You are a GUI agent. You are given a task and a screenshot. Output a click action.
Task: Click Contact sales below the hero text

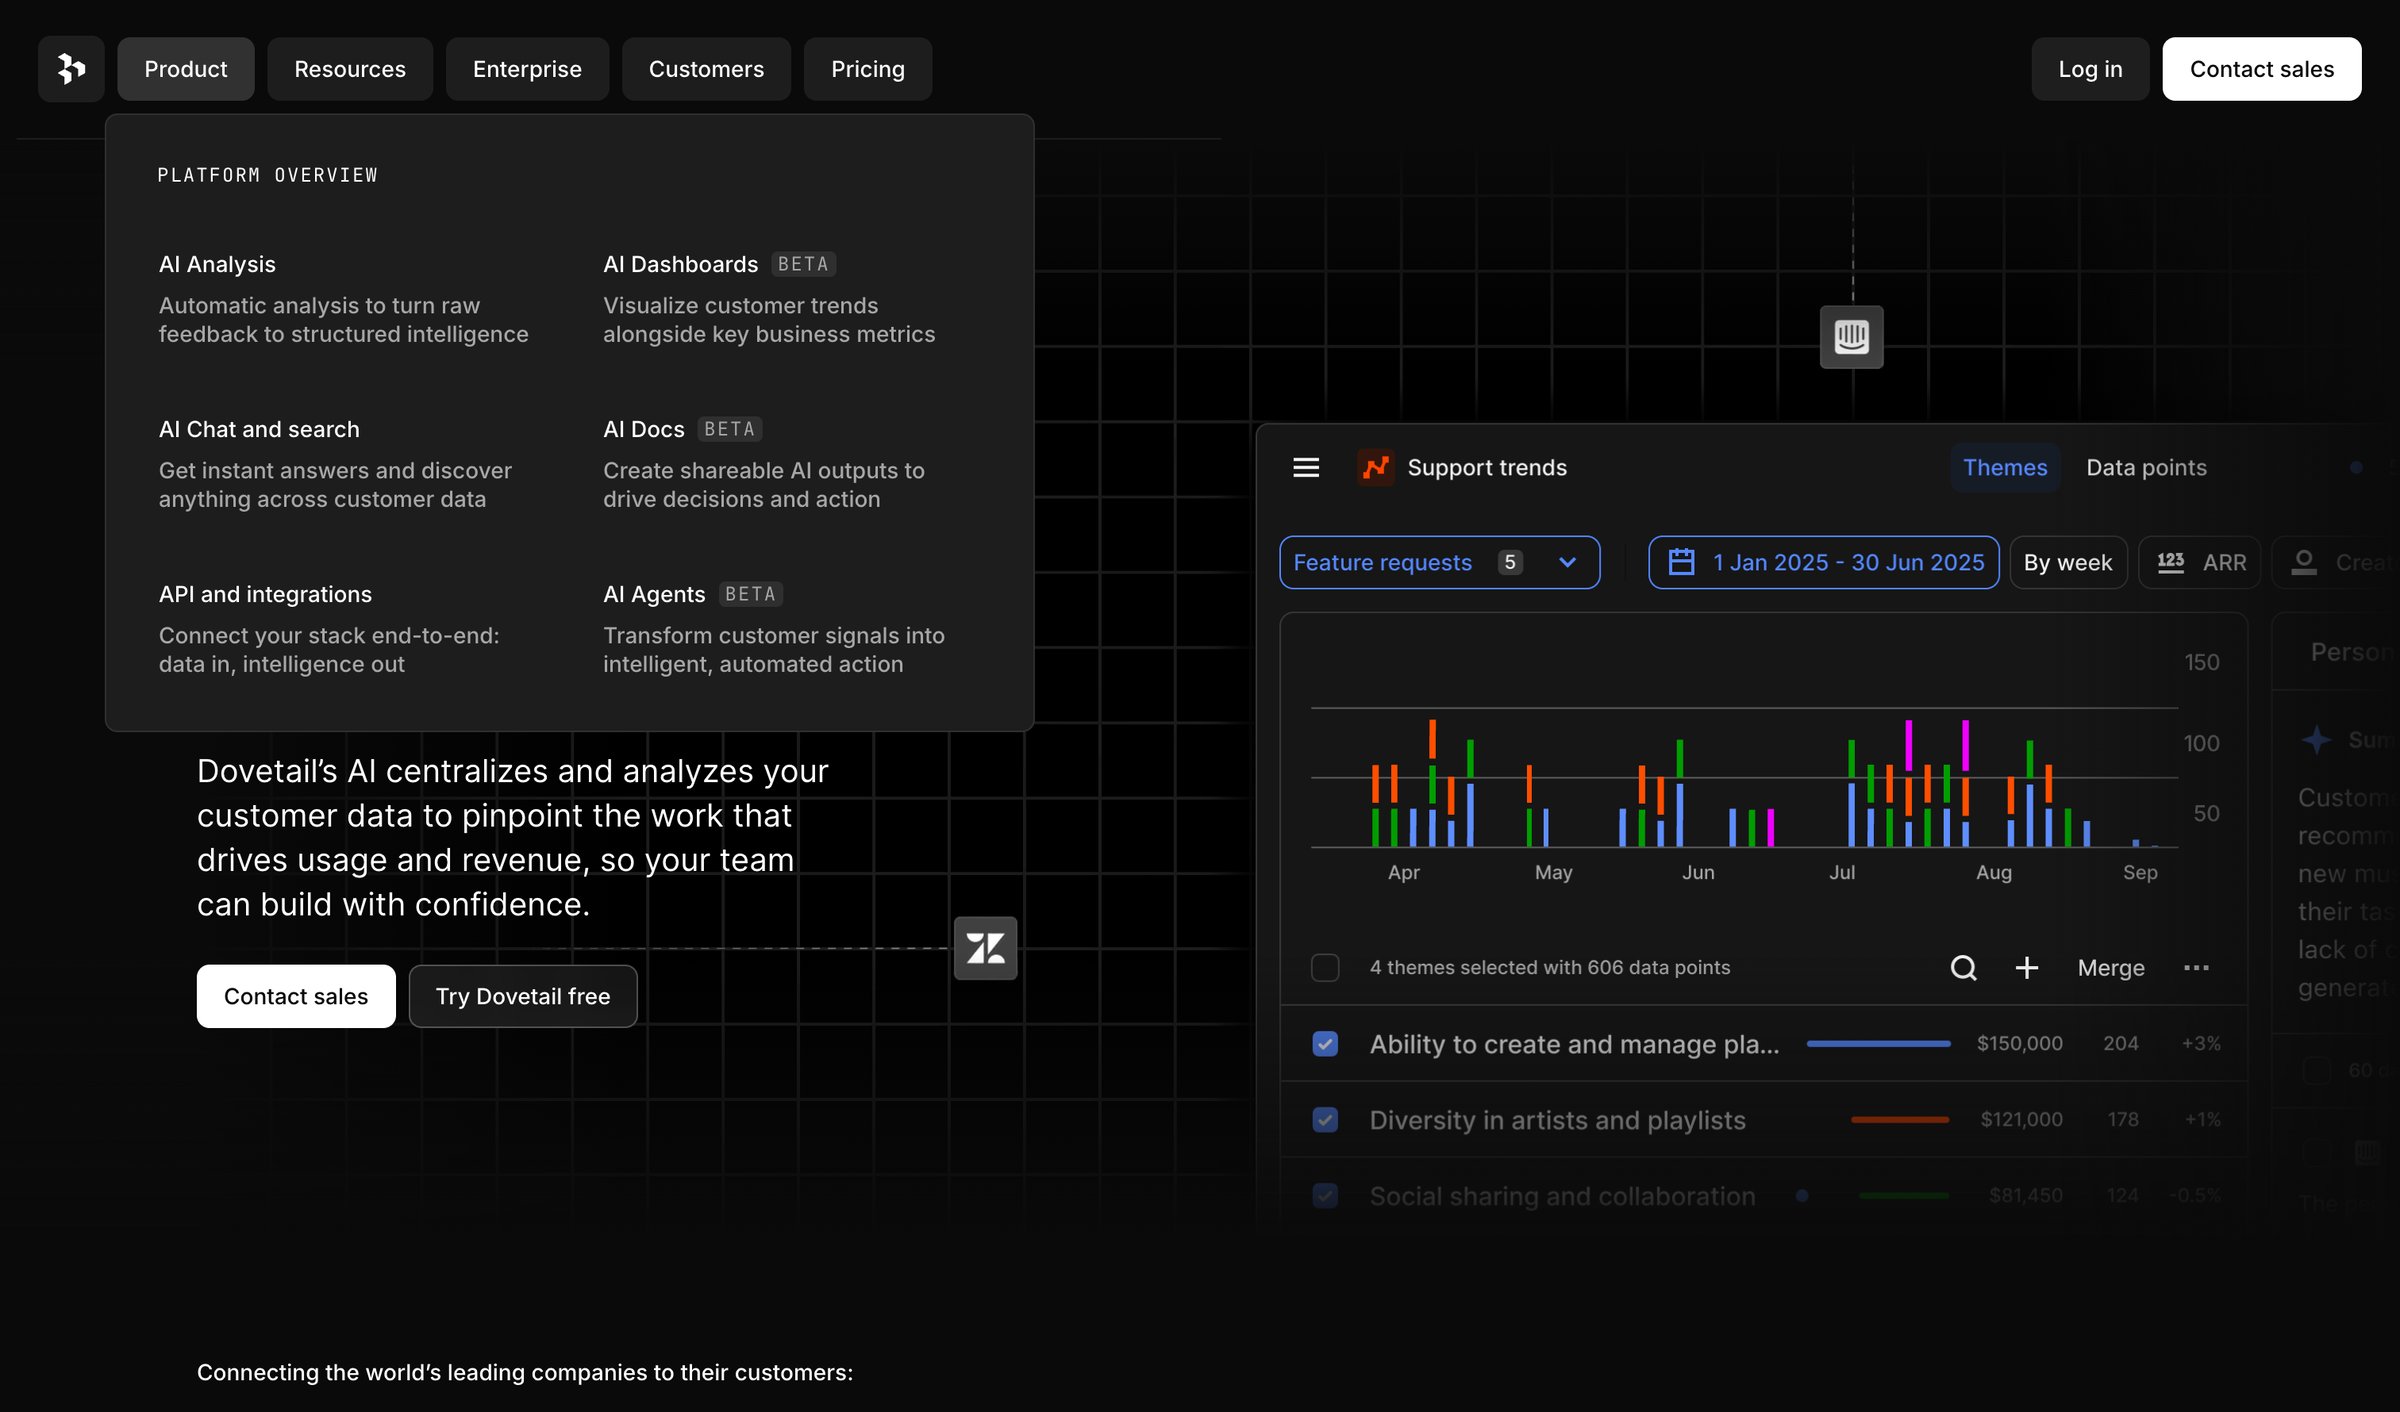click(296, 996)
